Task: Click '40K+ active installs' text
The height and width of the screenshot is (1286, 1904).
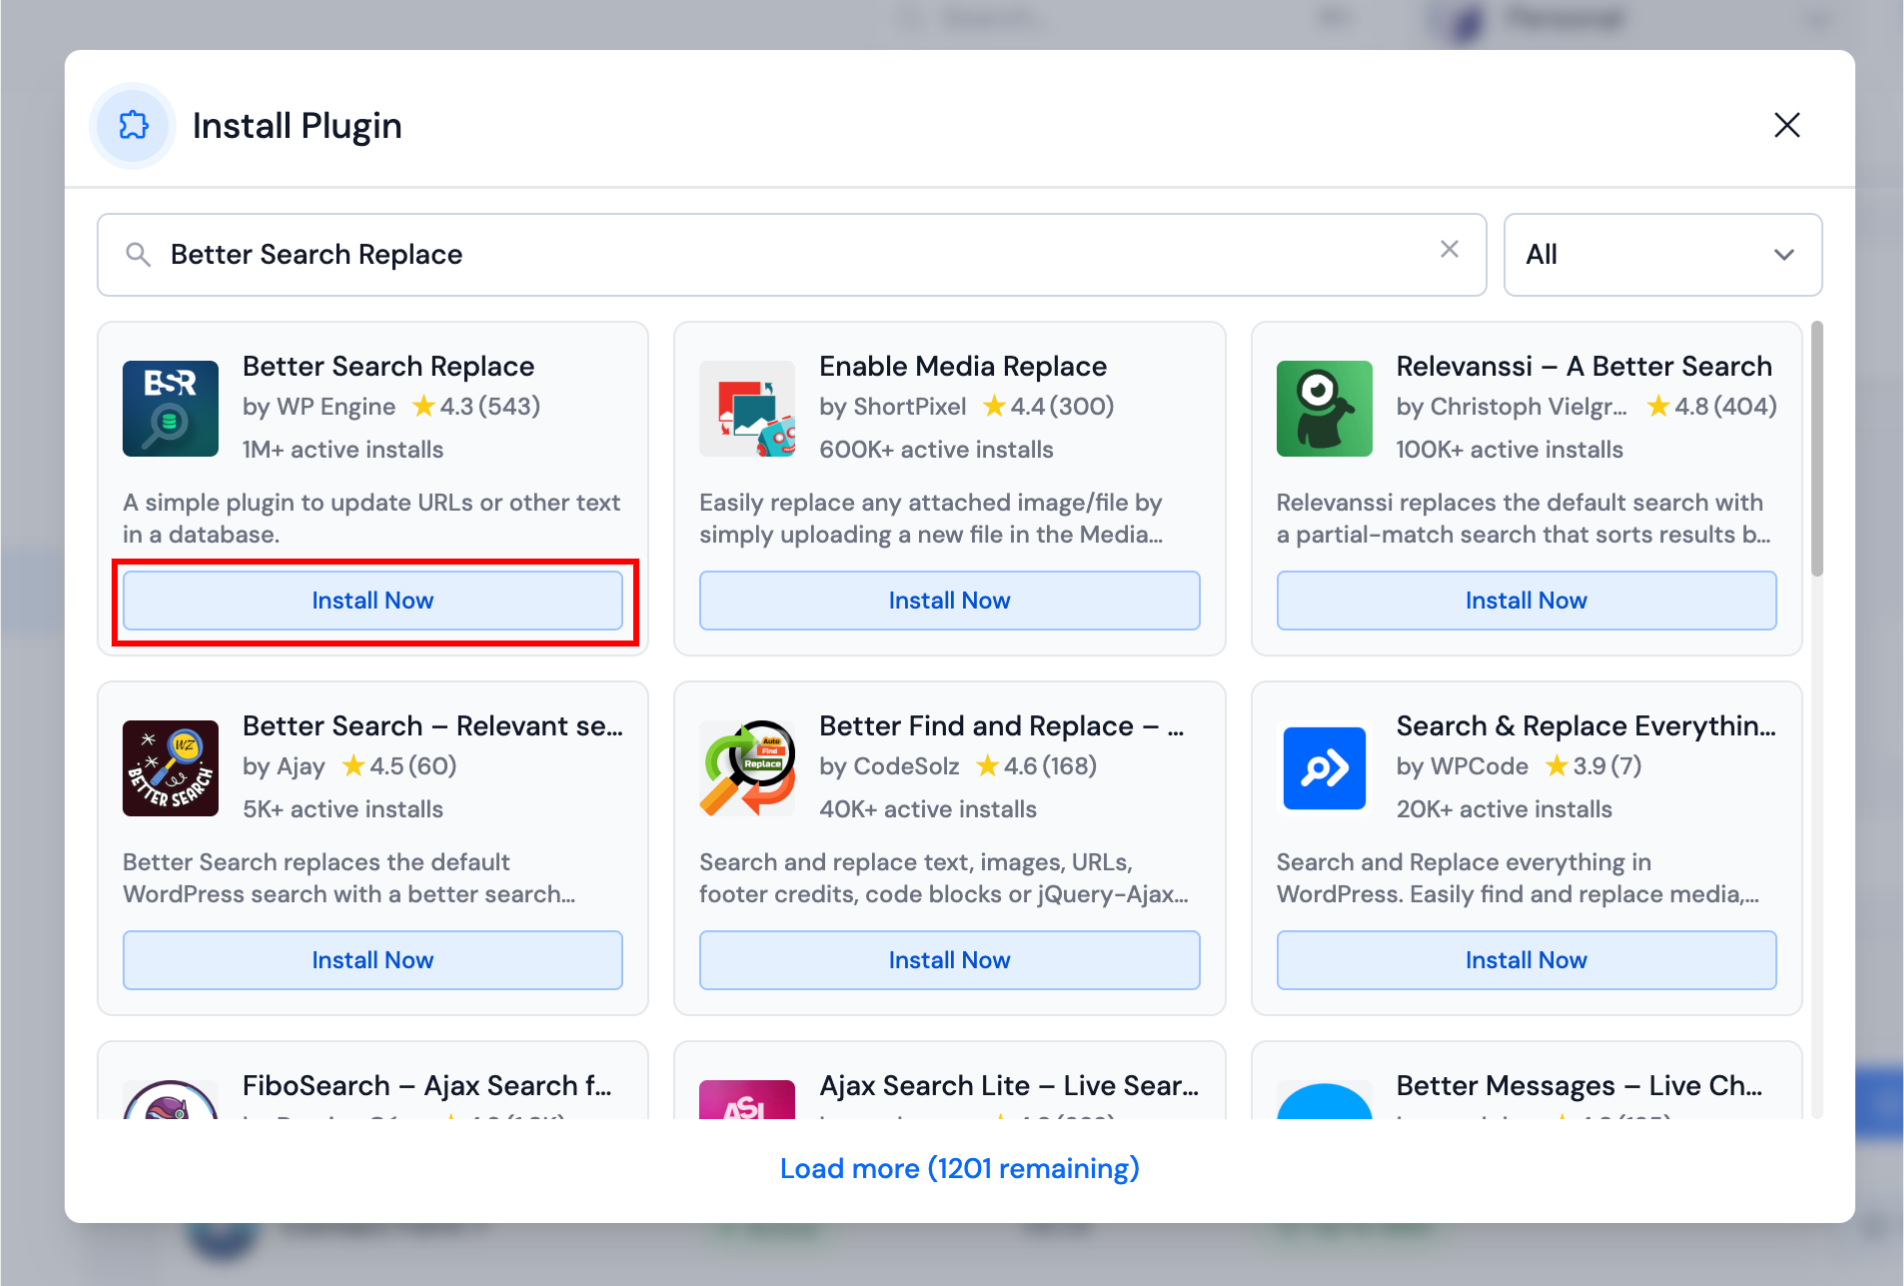Action: click(928, 810)
